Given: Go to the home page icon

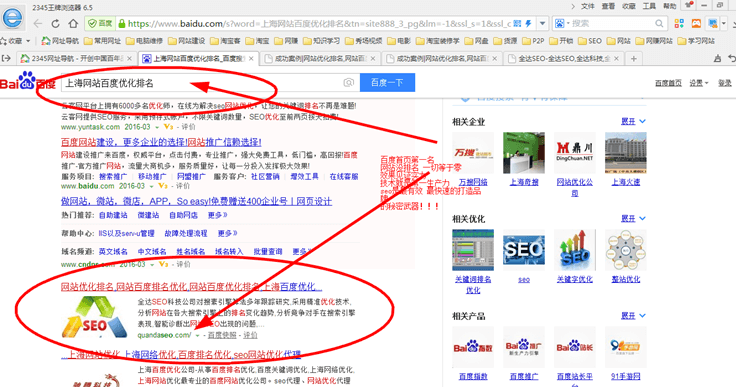Looking at the screenshot, I should tap(73, 23).
